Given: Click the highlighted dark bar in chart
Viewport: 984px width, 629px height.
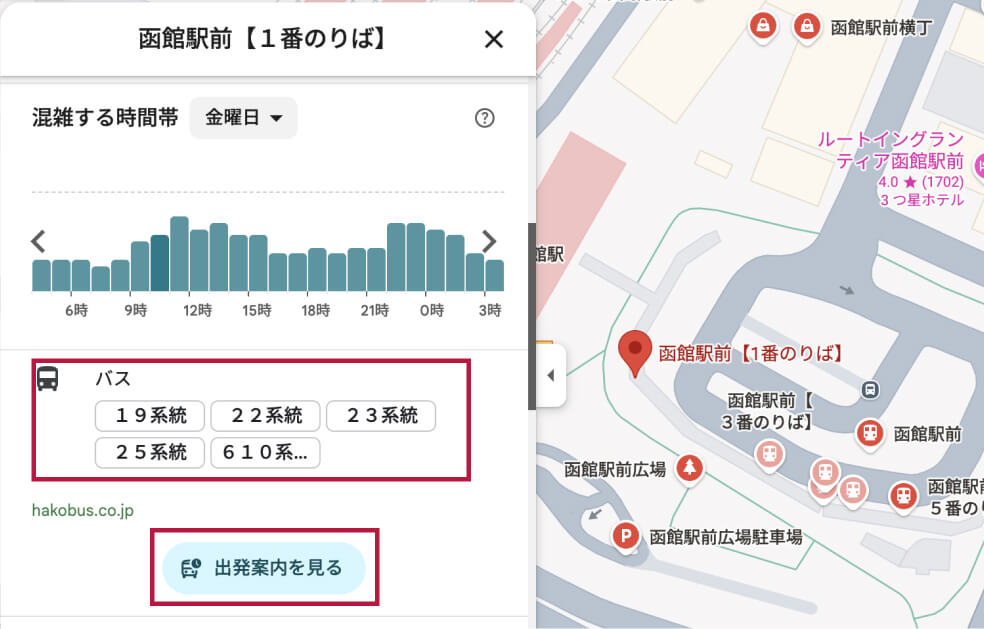Looking at the screenshot, I should tap(160, 262).
